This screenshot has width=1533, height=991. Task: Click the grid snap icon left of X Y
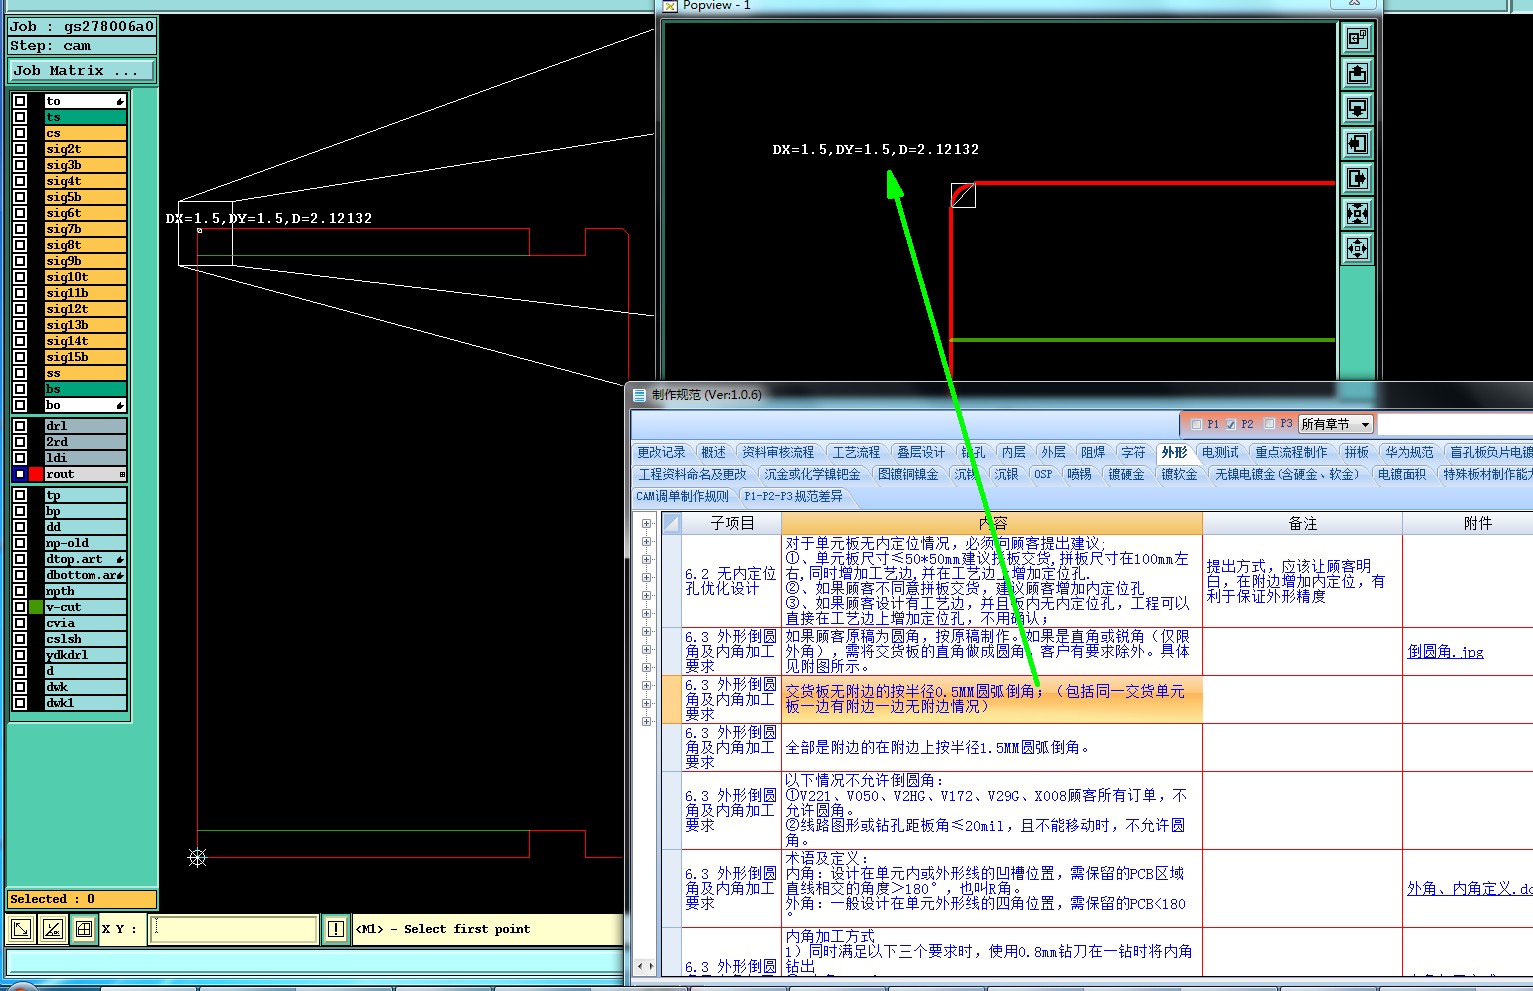tap(85, 929)
